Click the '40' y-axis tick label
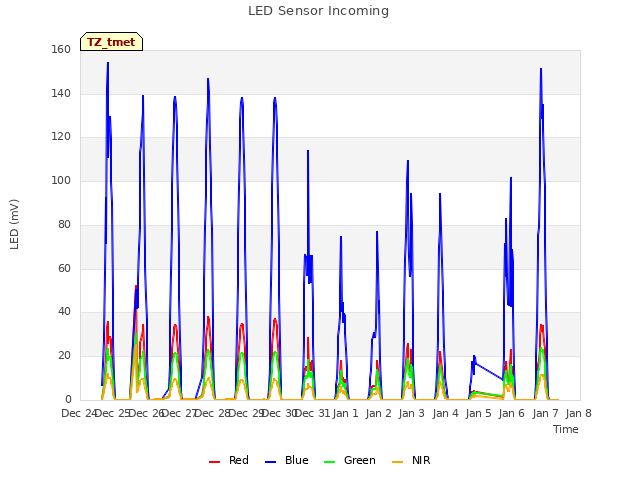Screen dimensions: 640x480 [x=64, y=312]
